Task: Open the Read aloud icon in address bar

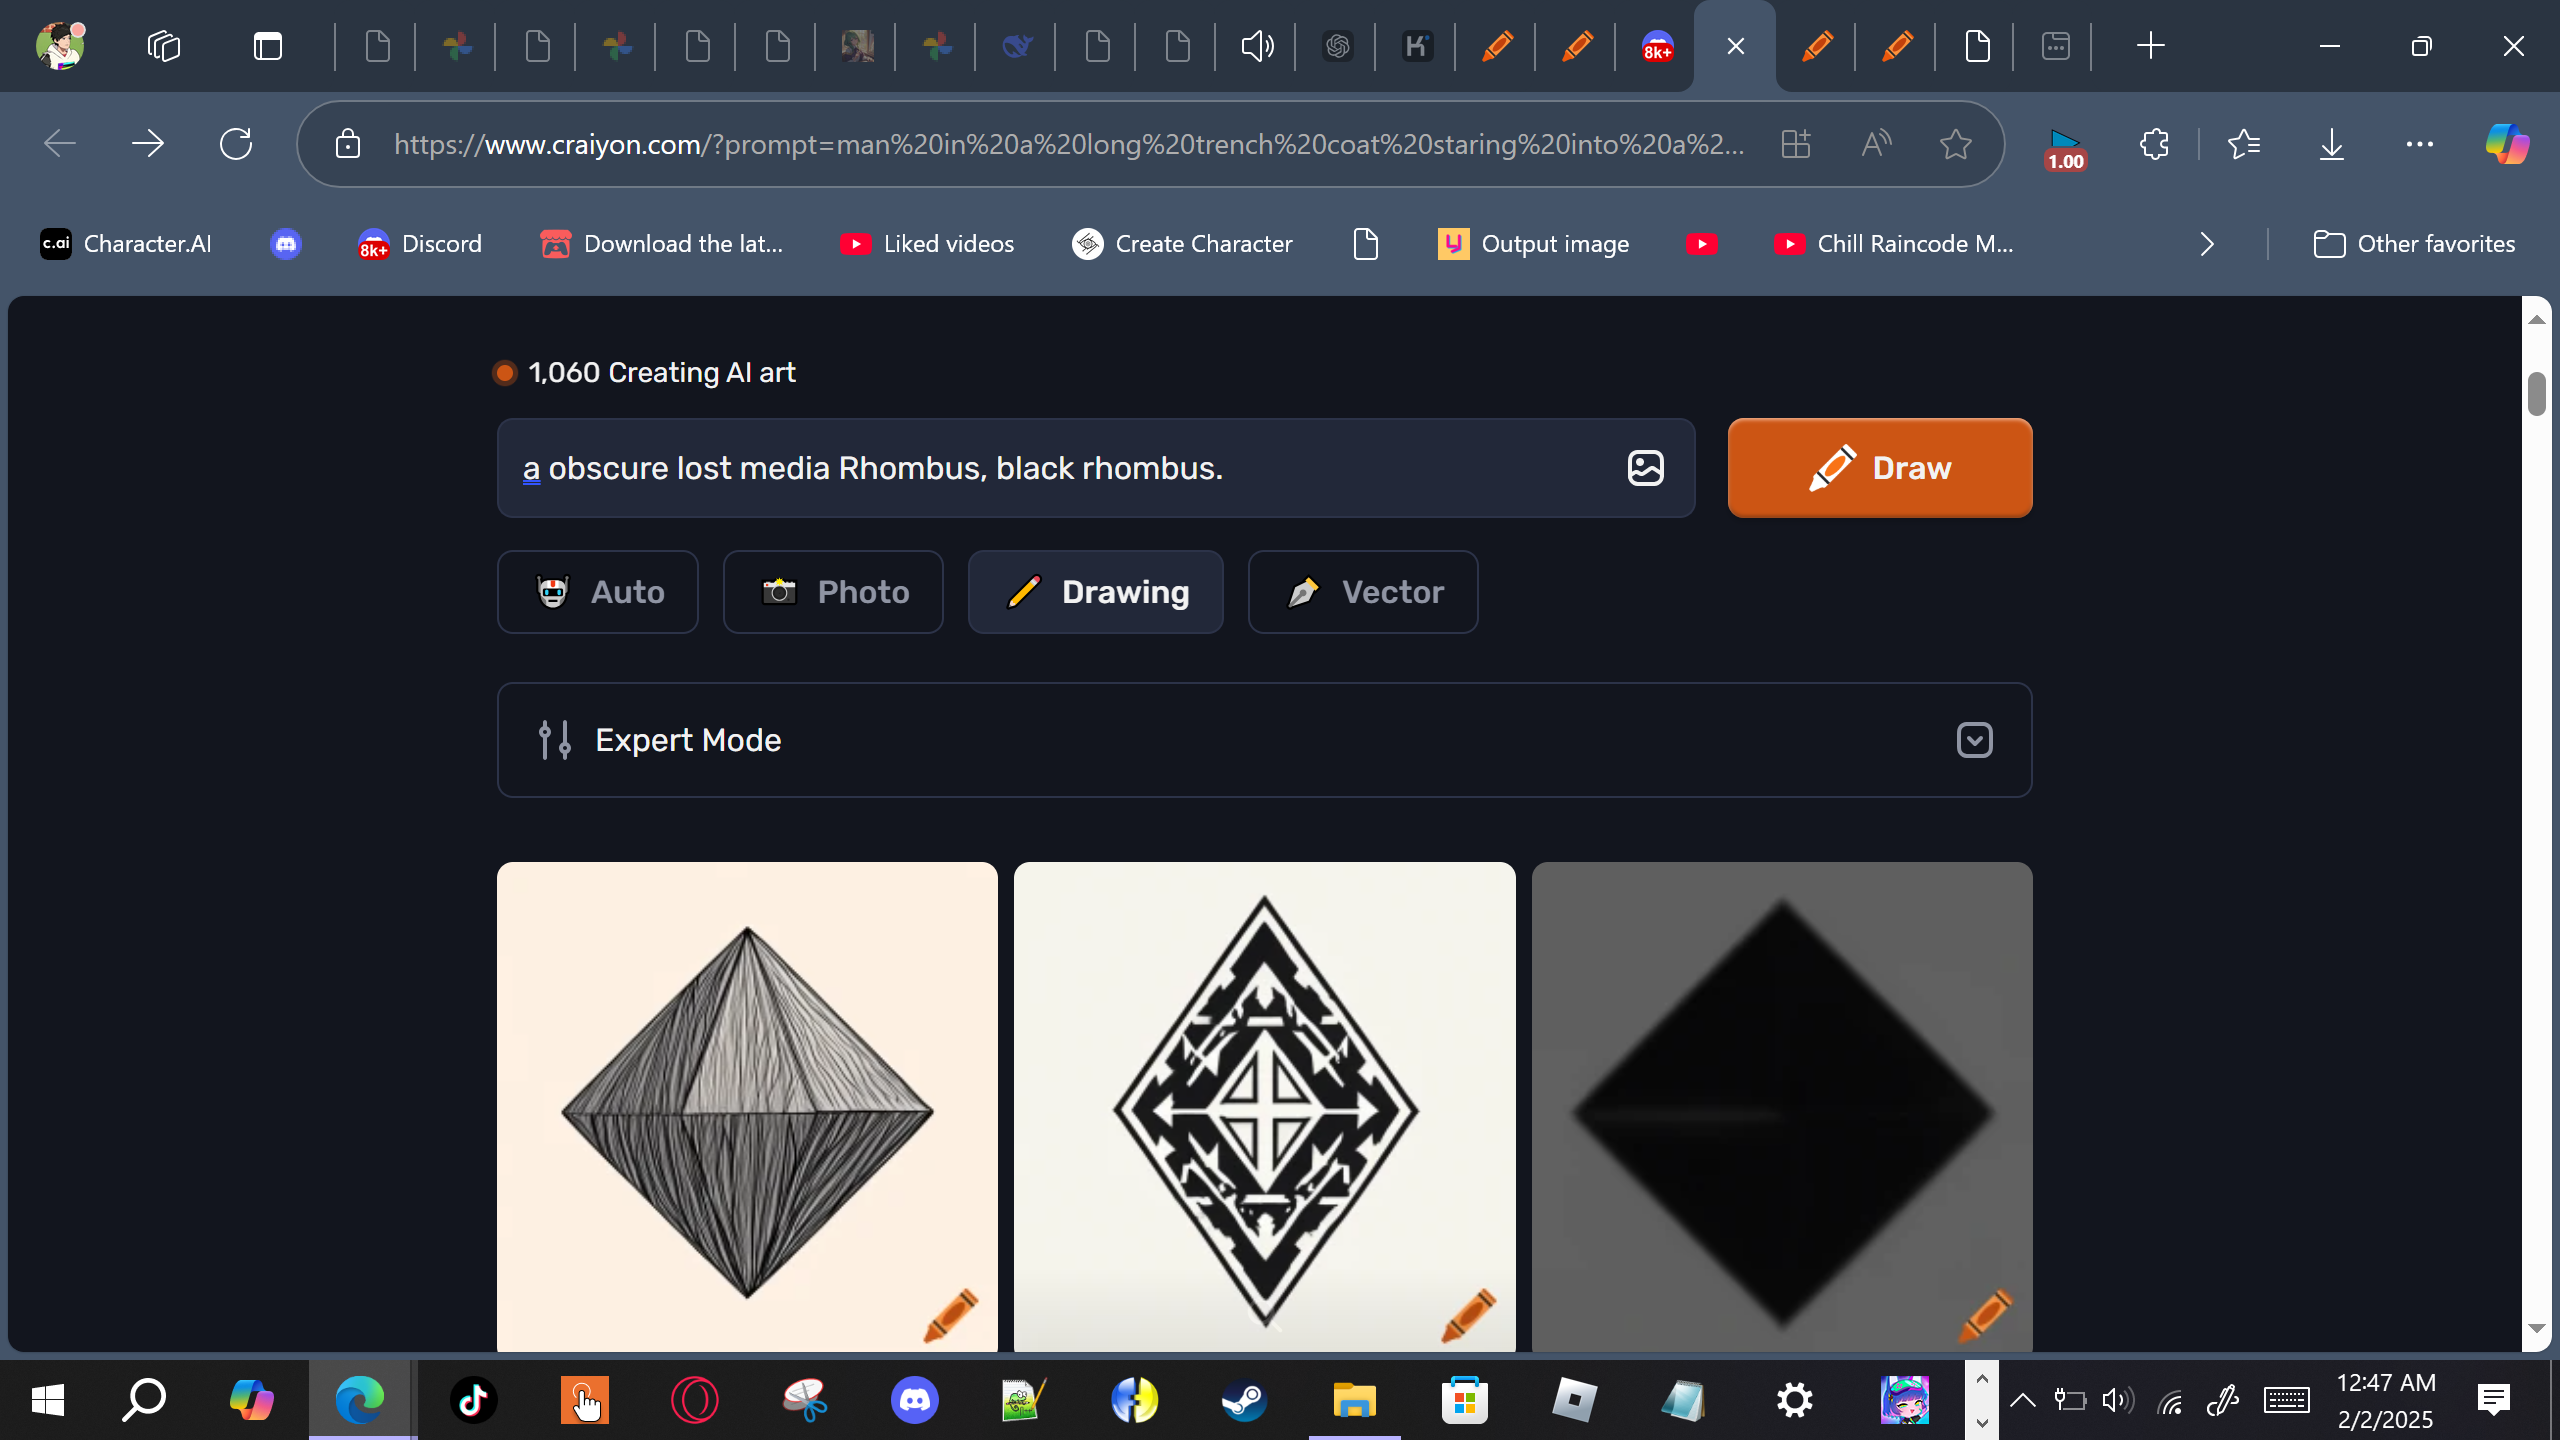Action: tap(1876, 144)
